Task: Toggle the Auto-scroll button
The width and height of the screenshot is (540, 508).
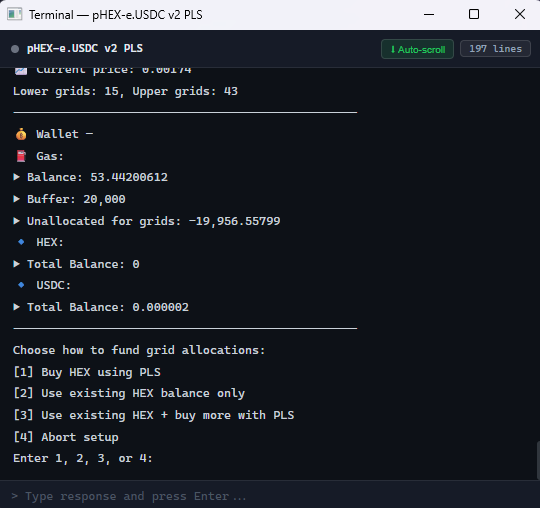Action: coord(417,49)
